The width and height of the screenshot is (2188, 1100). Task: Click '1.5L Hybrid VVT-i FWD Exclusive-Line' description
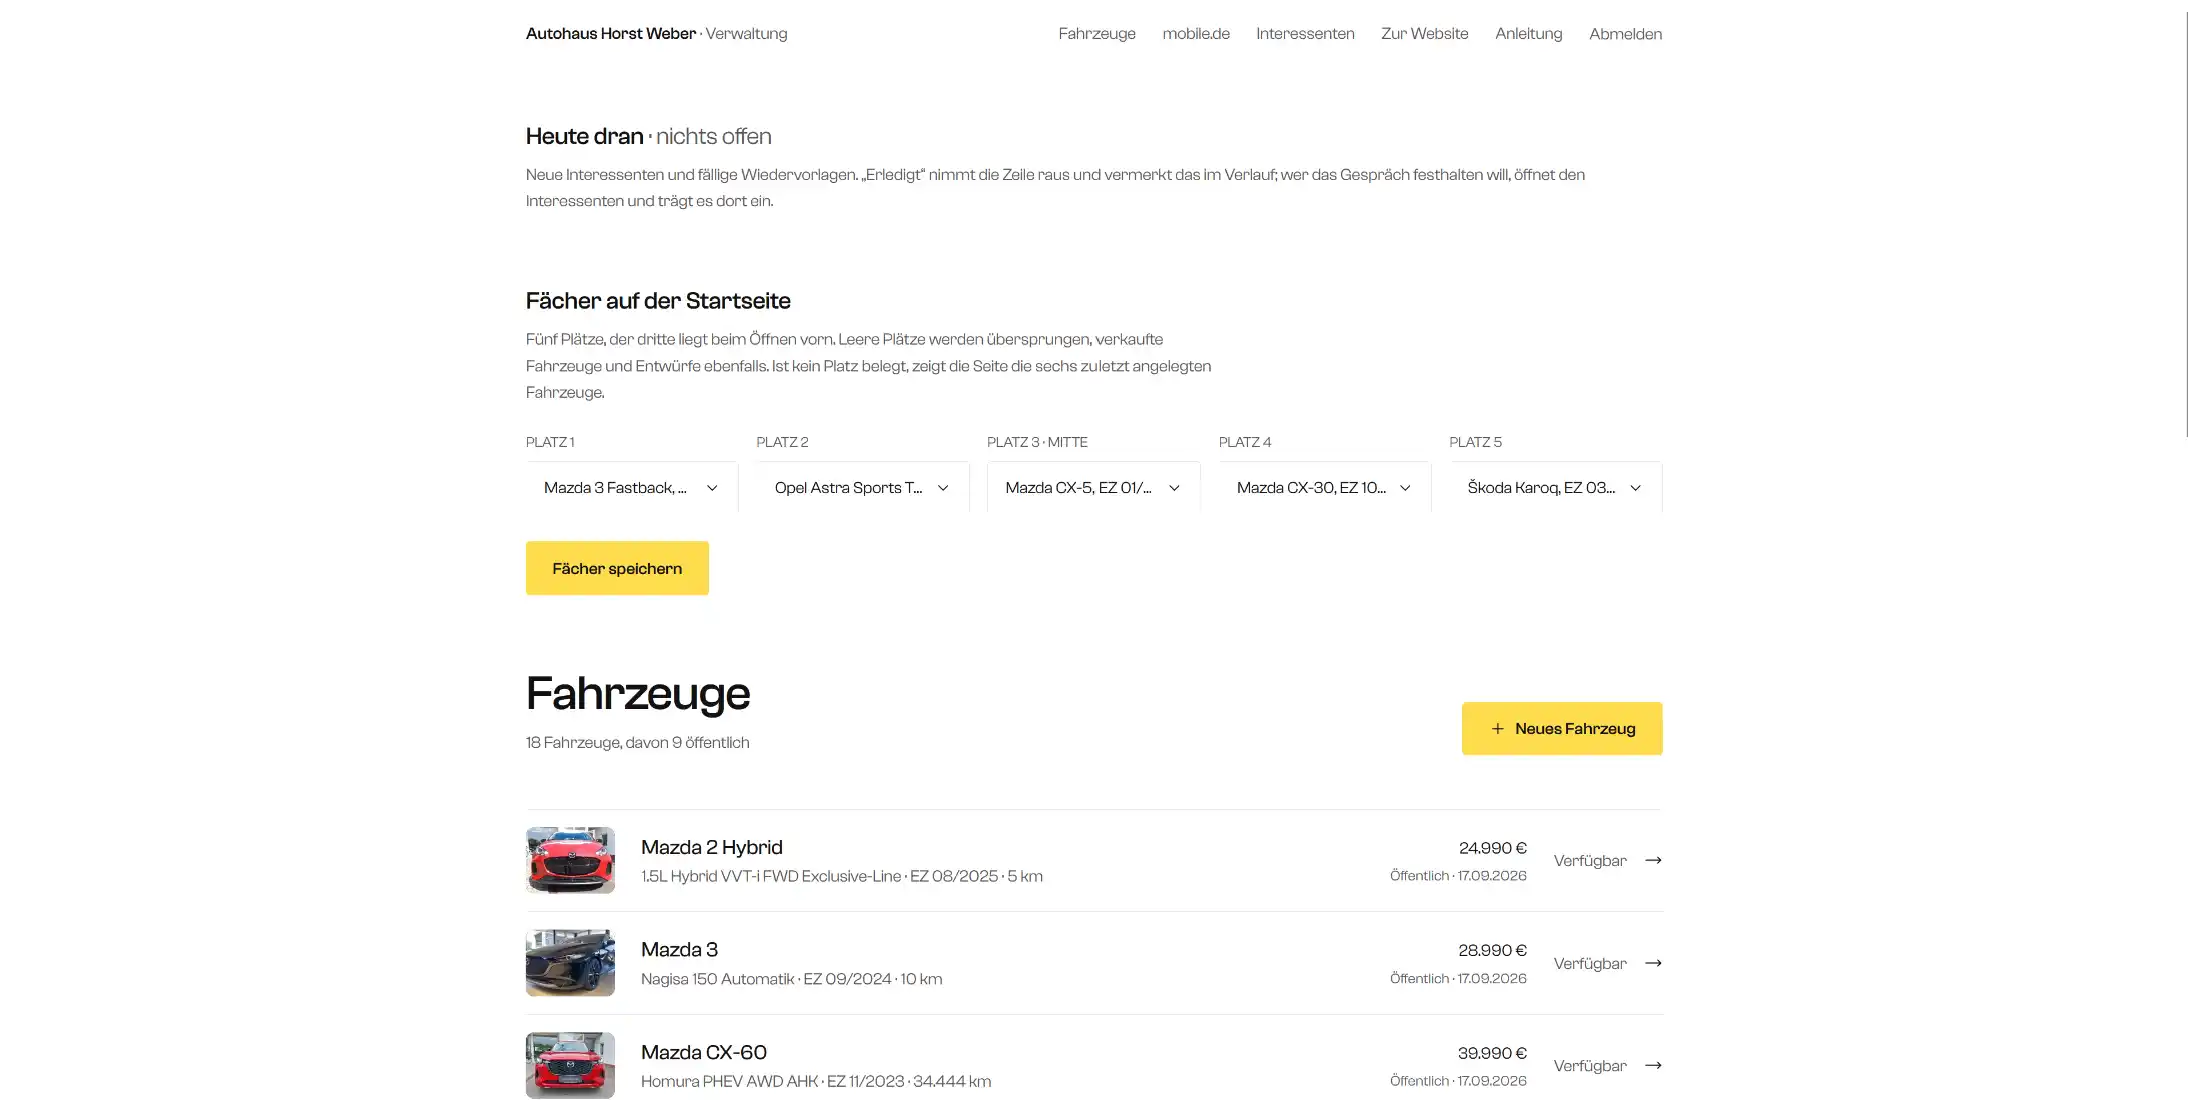(x=842, y=876)
